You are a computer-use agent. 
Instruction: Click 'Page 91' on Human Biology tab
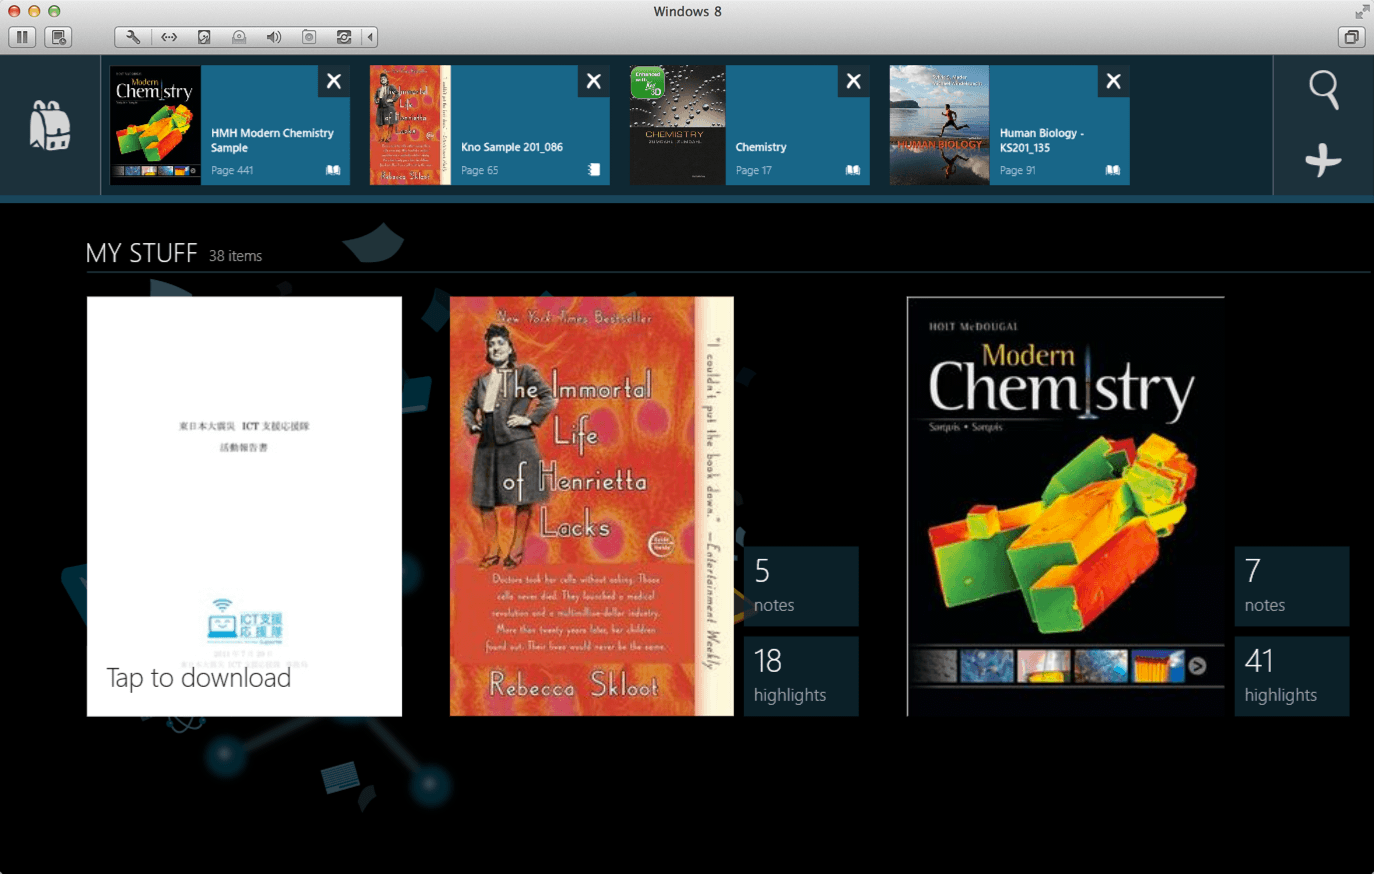[1017, 170]
